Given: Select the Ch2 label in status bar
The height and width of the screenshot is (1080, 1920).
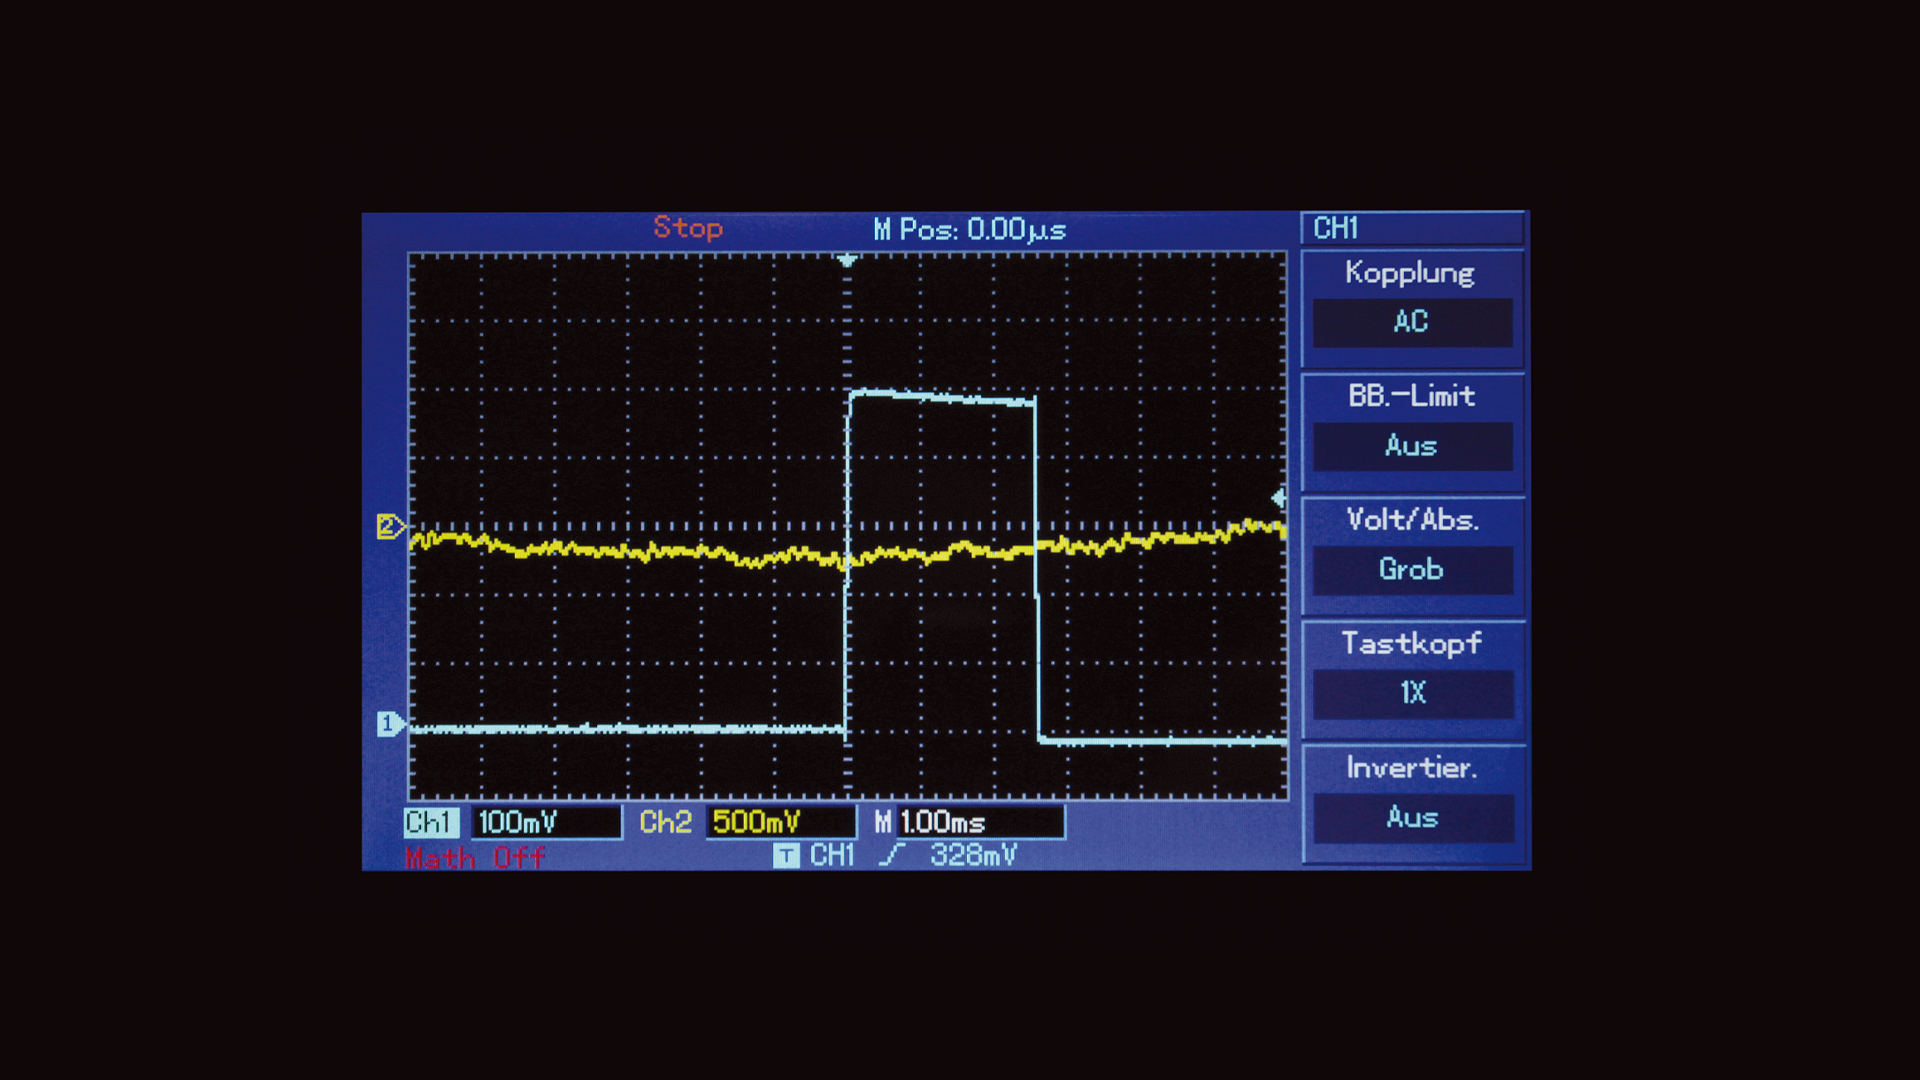Looking at the screenshot, I should [665, 822].
